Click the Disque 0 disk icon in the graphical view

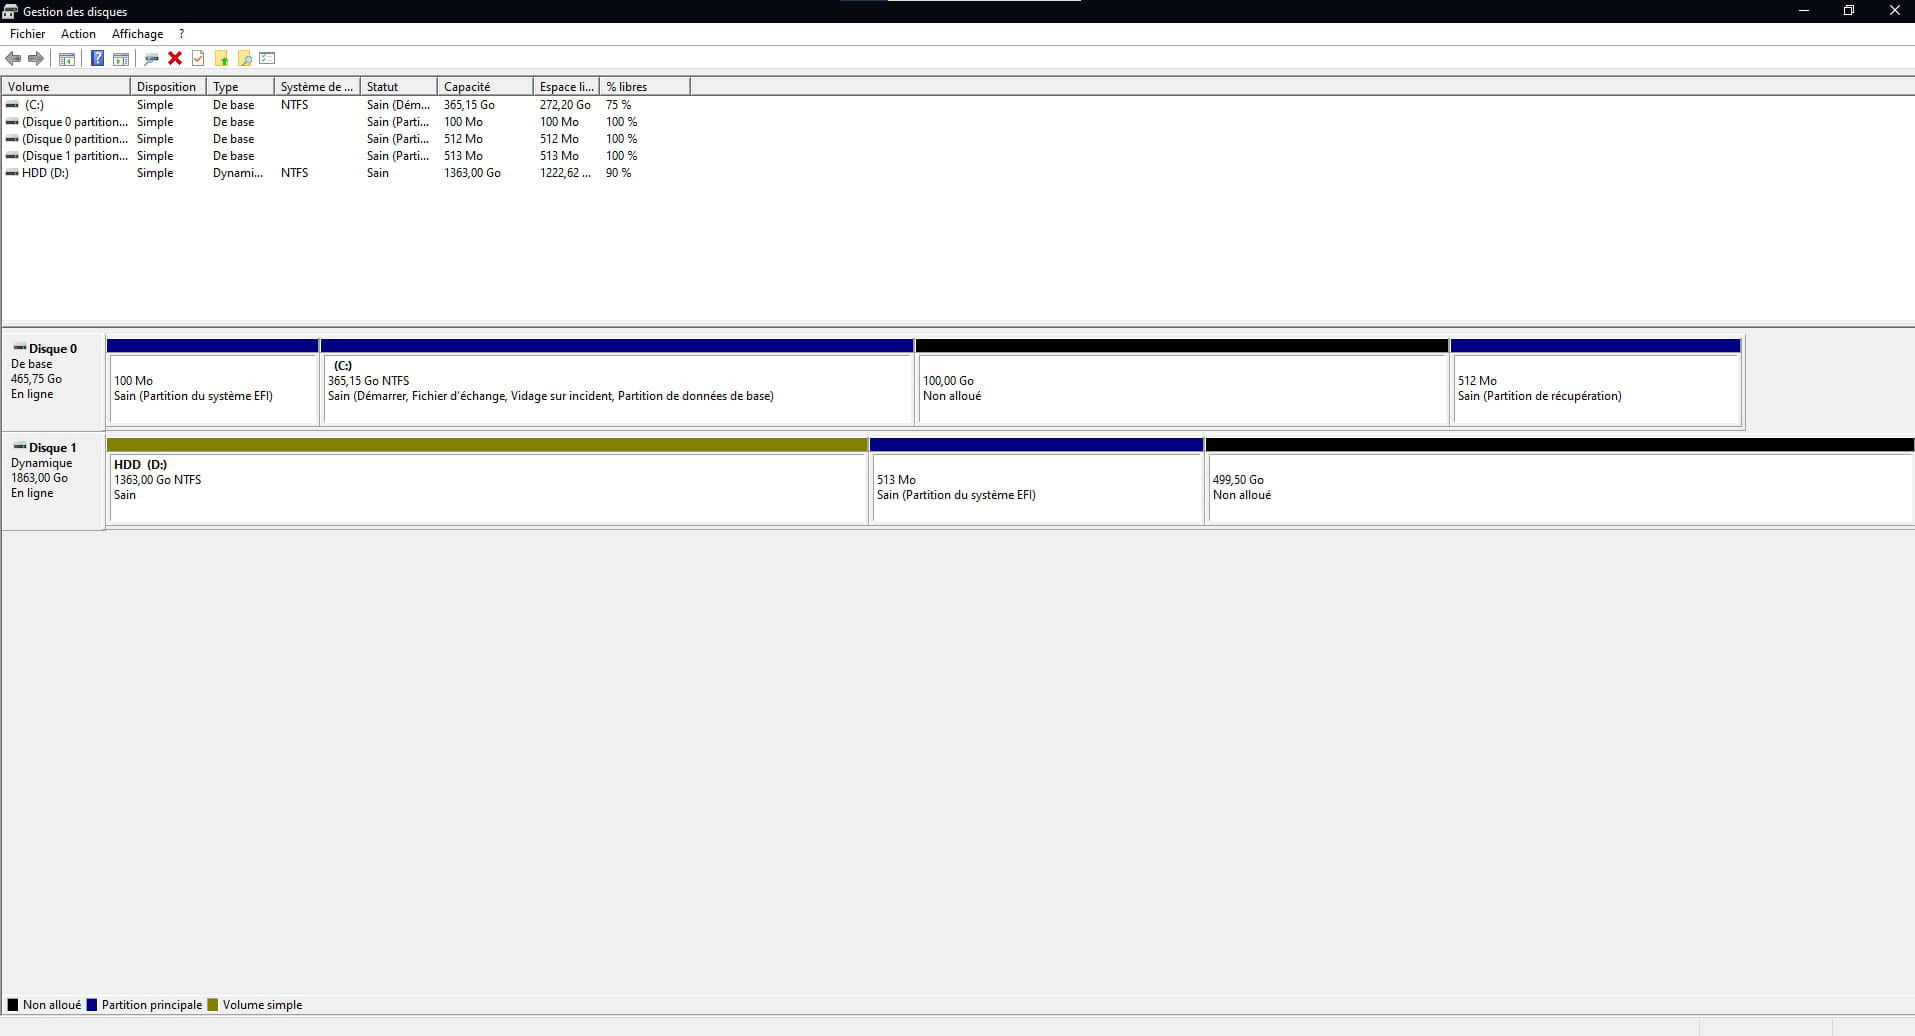pyautogui.click(x=19, y=348)
